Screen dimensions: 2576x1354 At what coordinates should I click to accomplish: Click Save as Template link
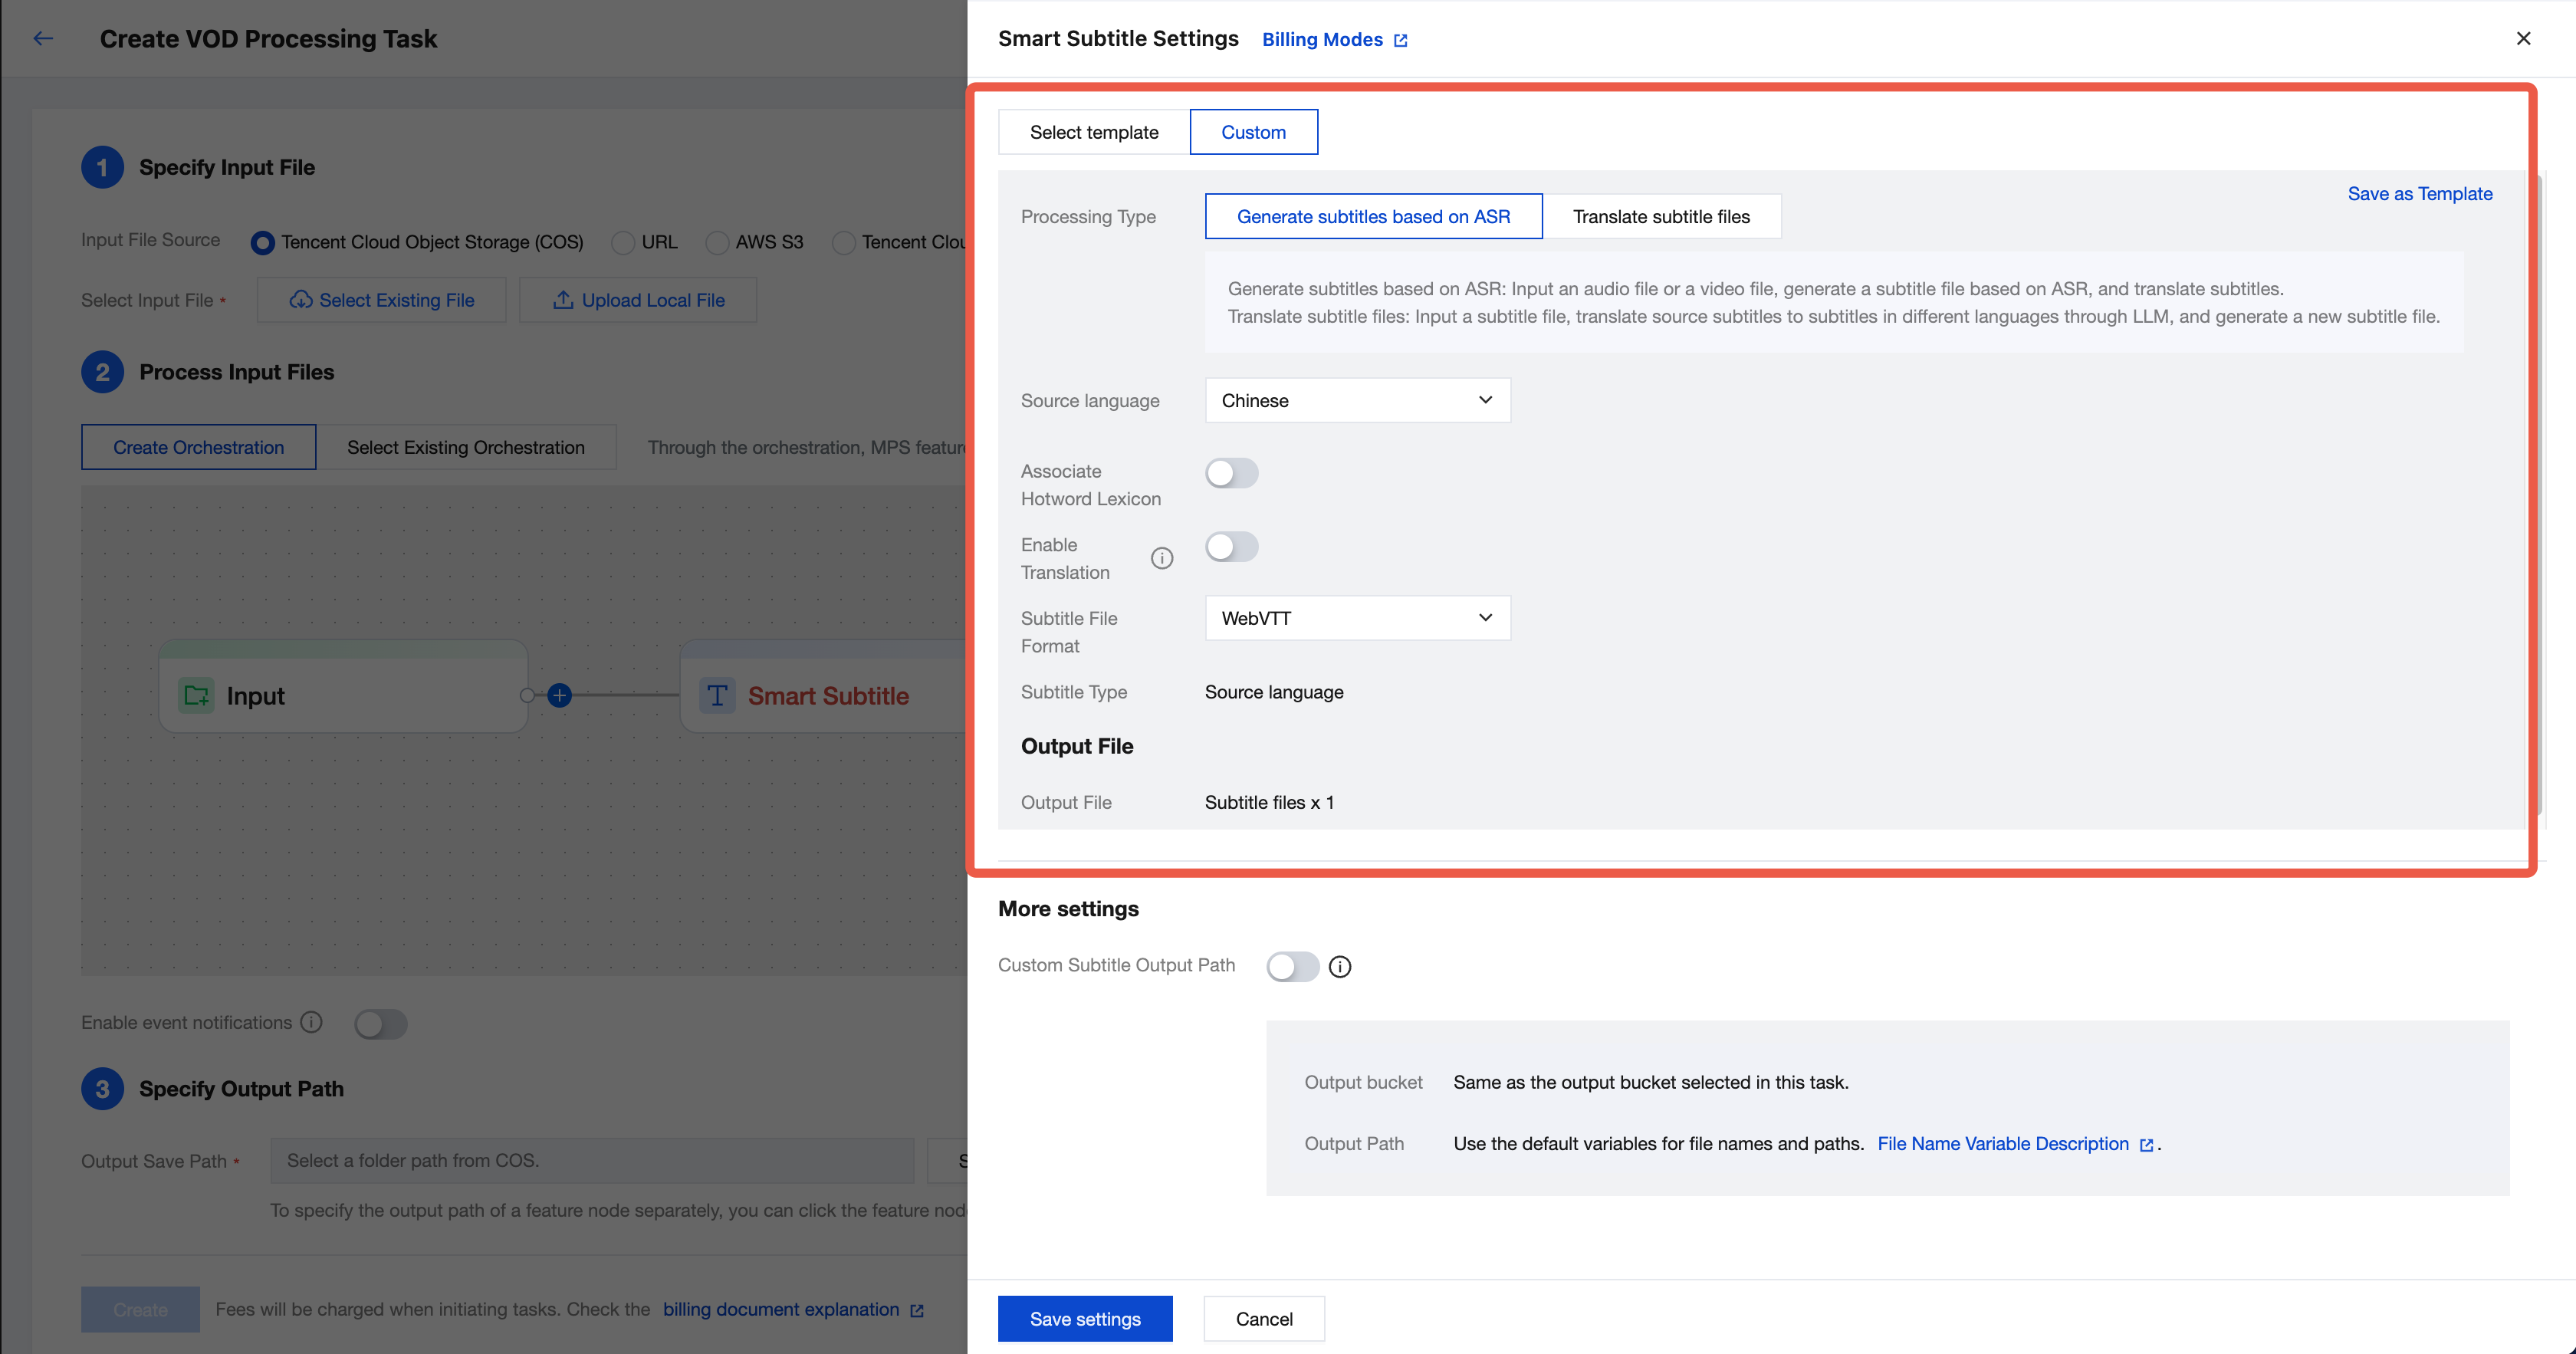(x=2419, y=193)
